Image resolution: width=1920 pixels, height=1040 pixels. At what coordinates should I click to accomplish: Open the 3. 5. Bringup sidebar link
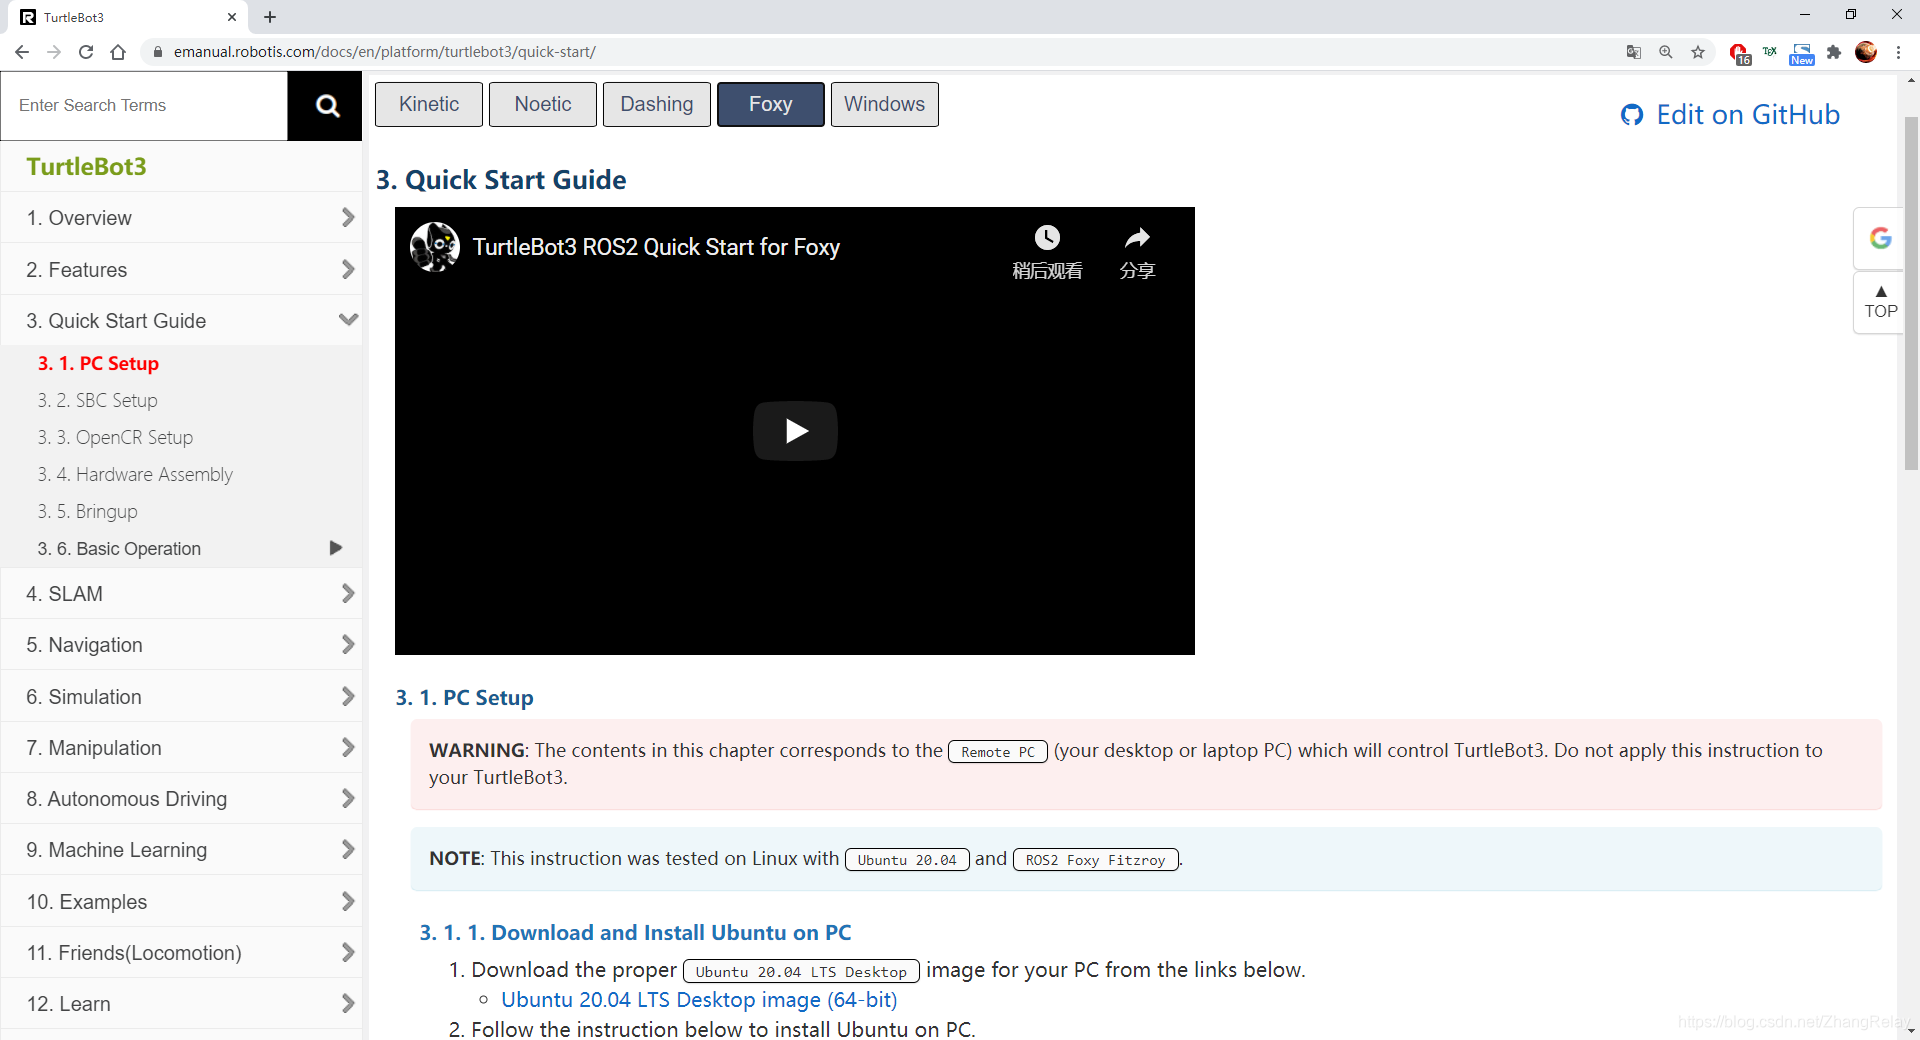click(87, 511)
